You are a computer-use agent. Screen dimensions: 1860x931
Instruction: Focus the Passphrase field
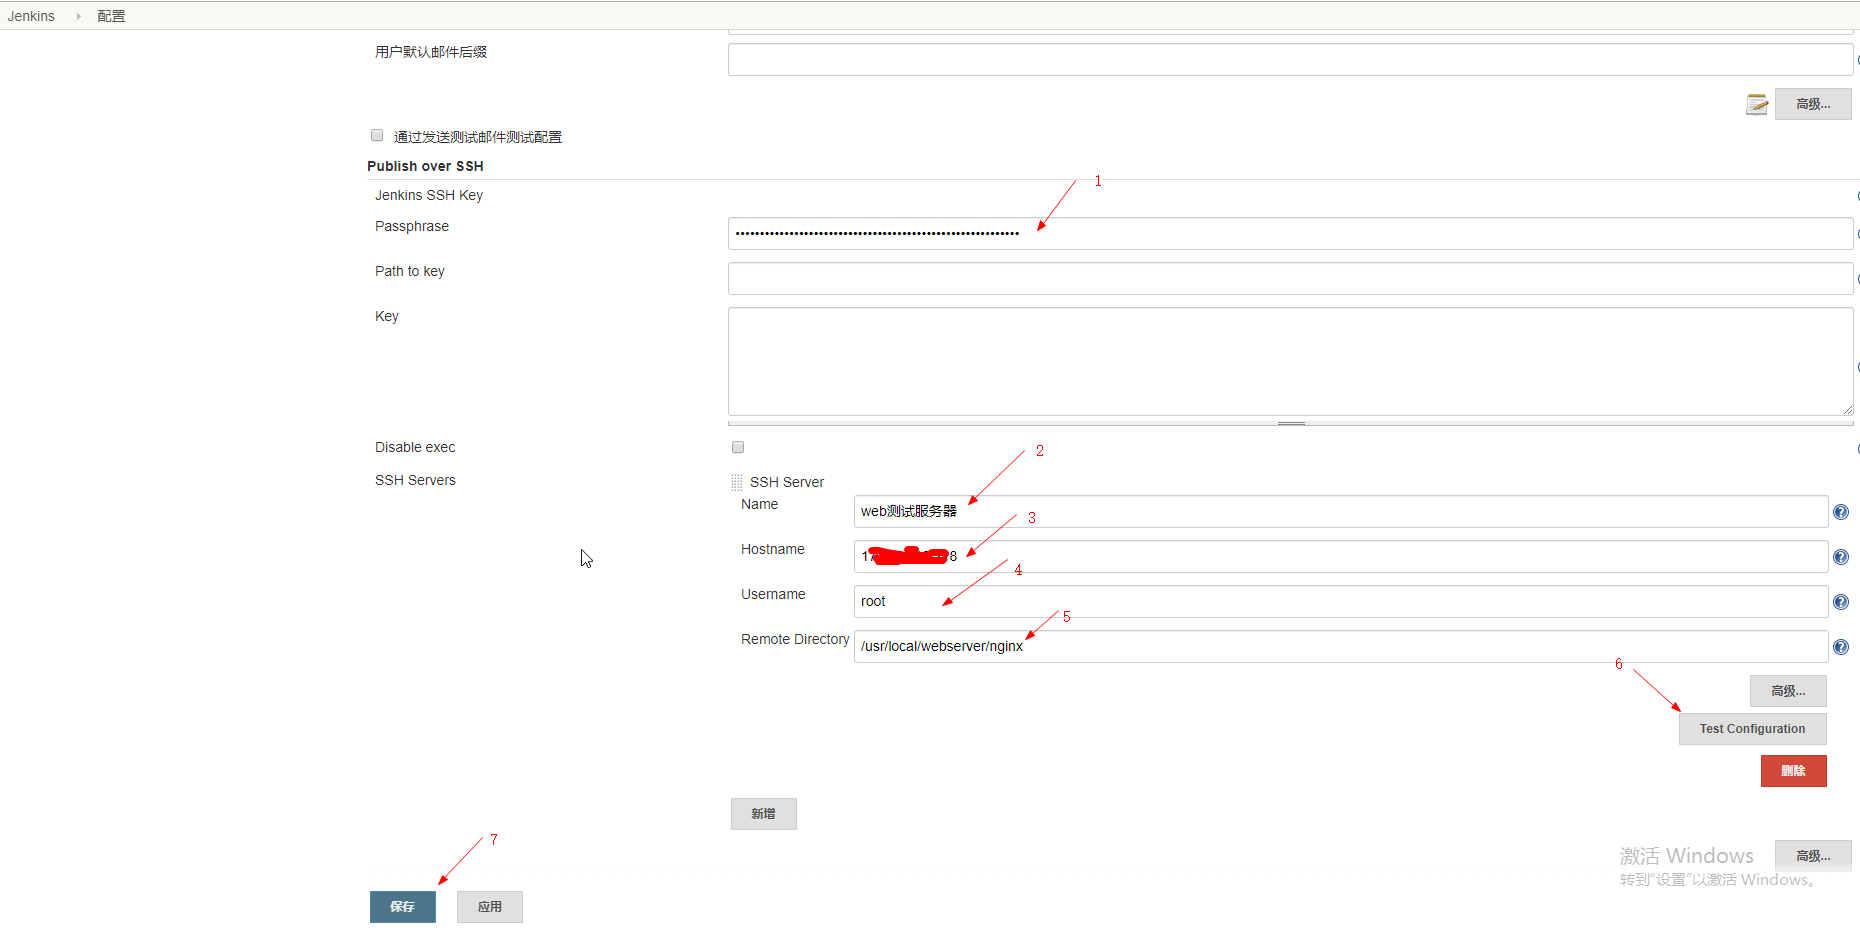(x=1290, y=233)
